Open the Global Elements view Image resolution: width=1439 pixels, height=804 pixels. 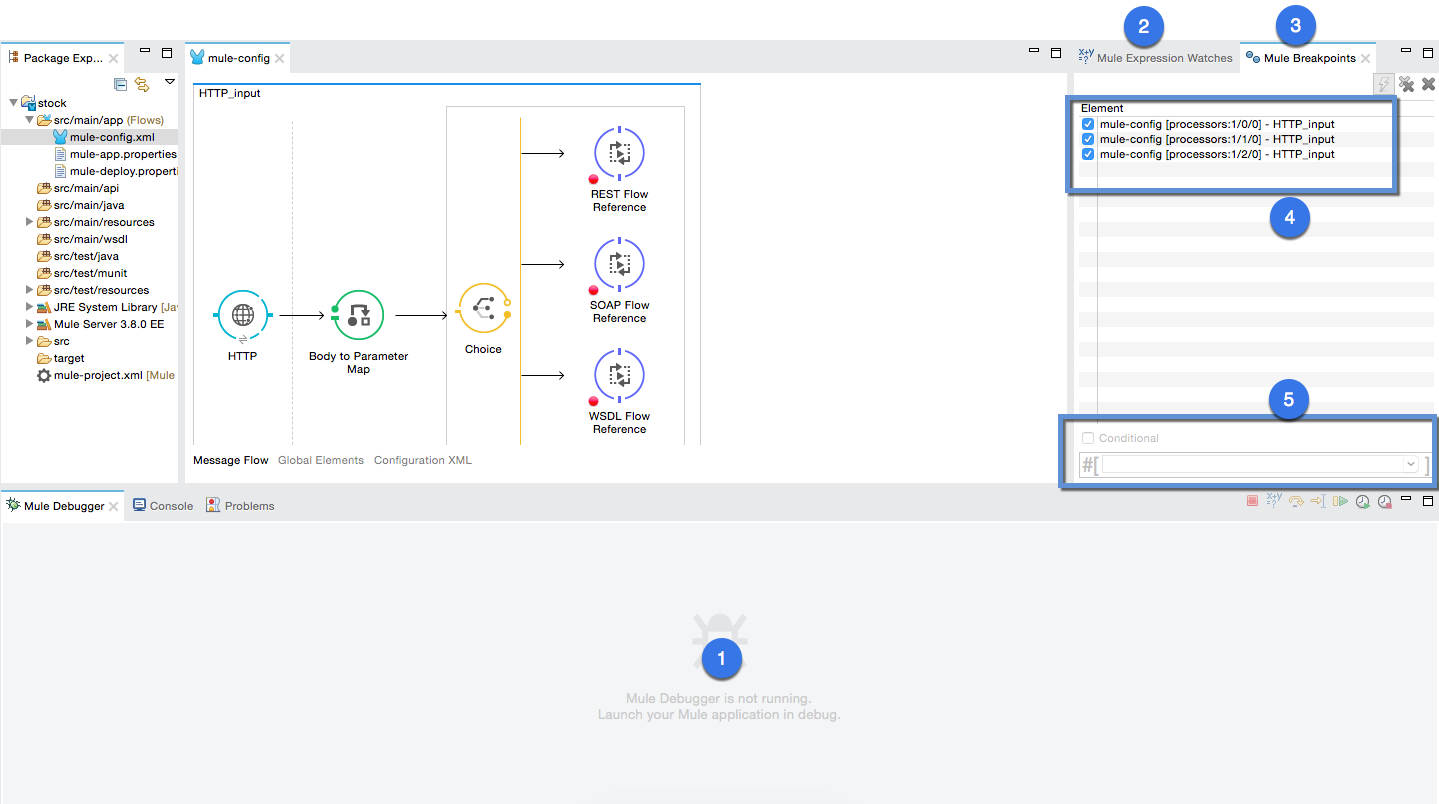pos(321,460)
